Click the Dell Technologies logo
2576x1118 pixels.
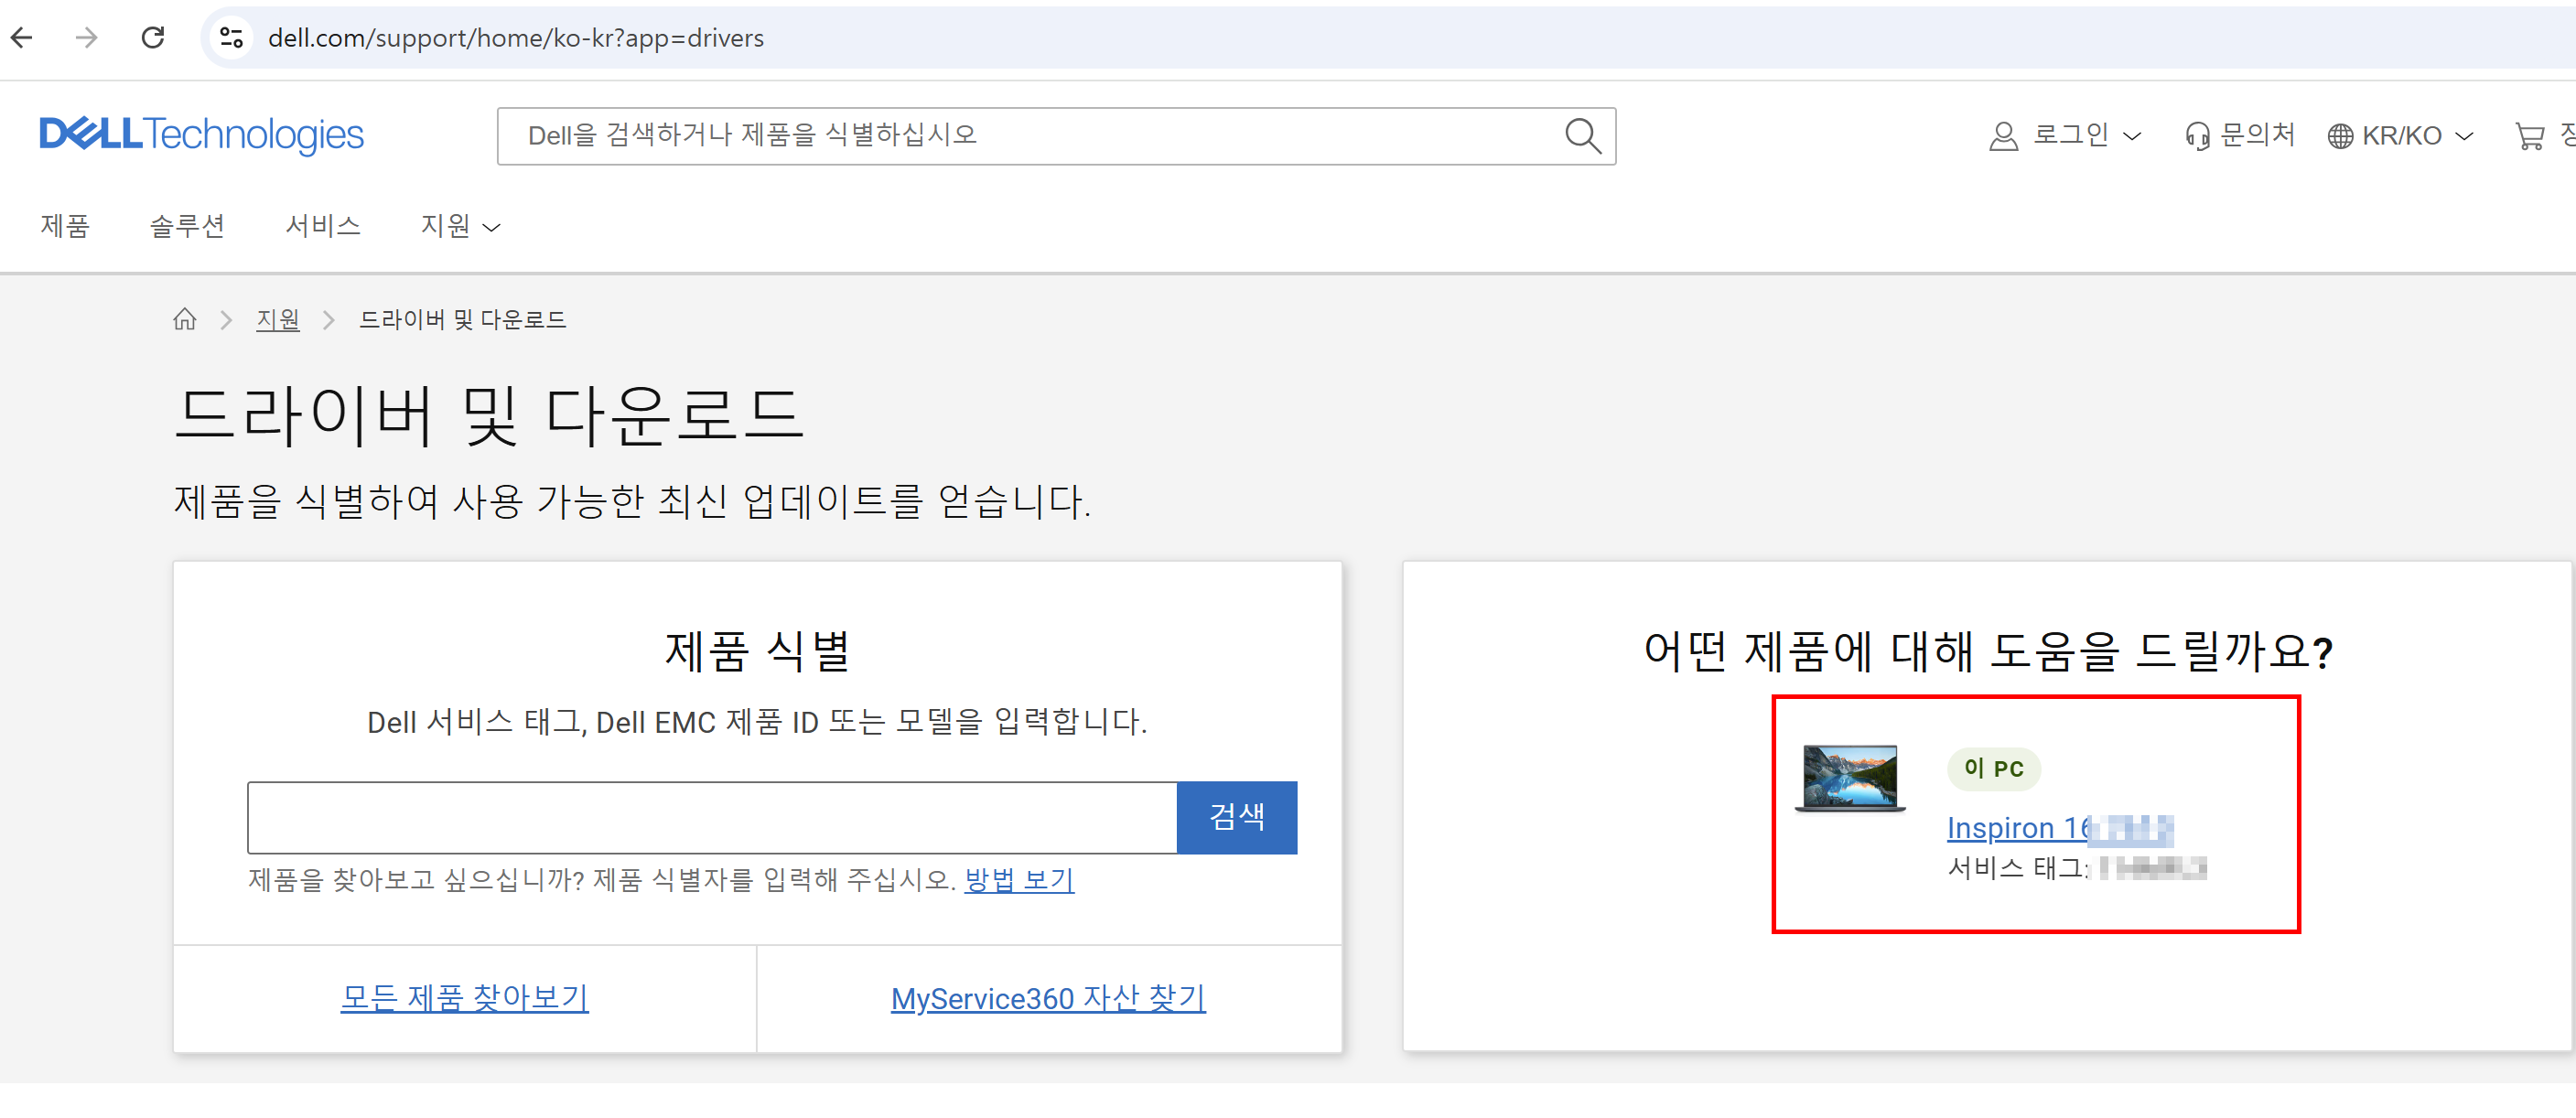201,134
